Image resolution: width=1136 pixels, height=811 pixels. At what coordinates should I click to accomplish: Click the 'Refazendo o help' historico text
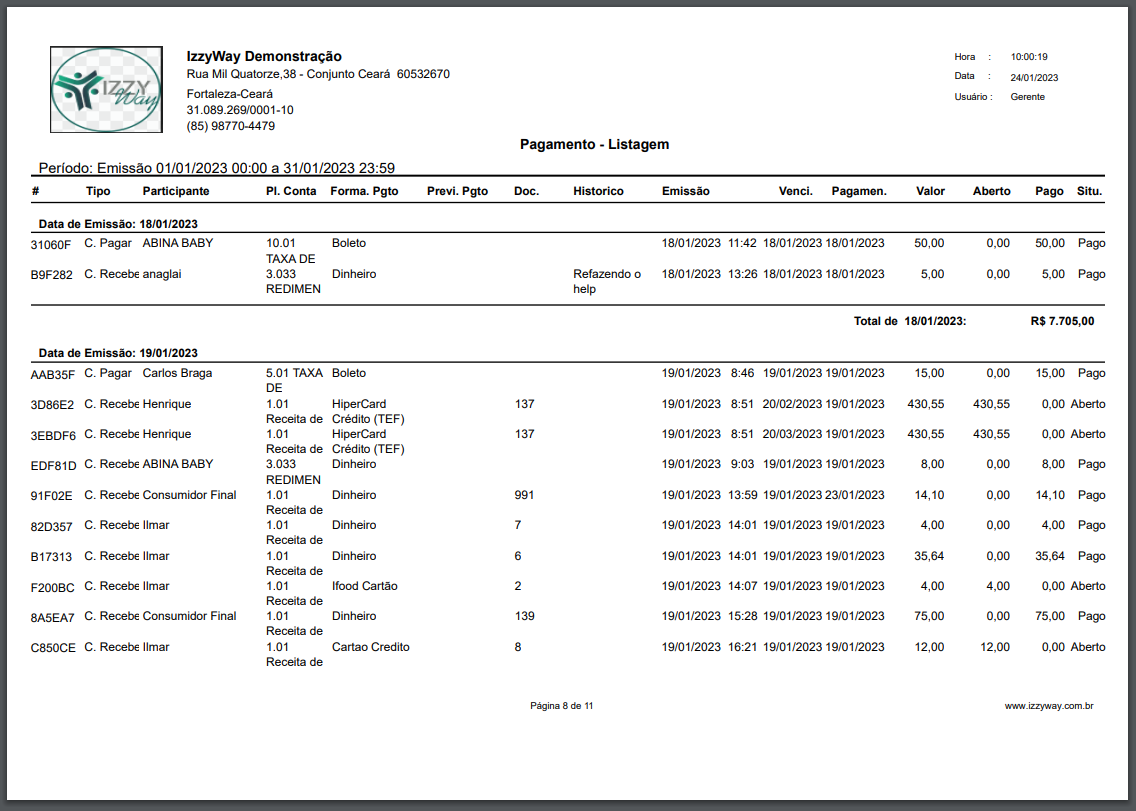pyautogui.click(x=607, y=281)
